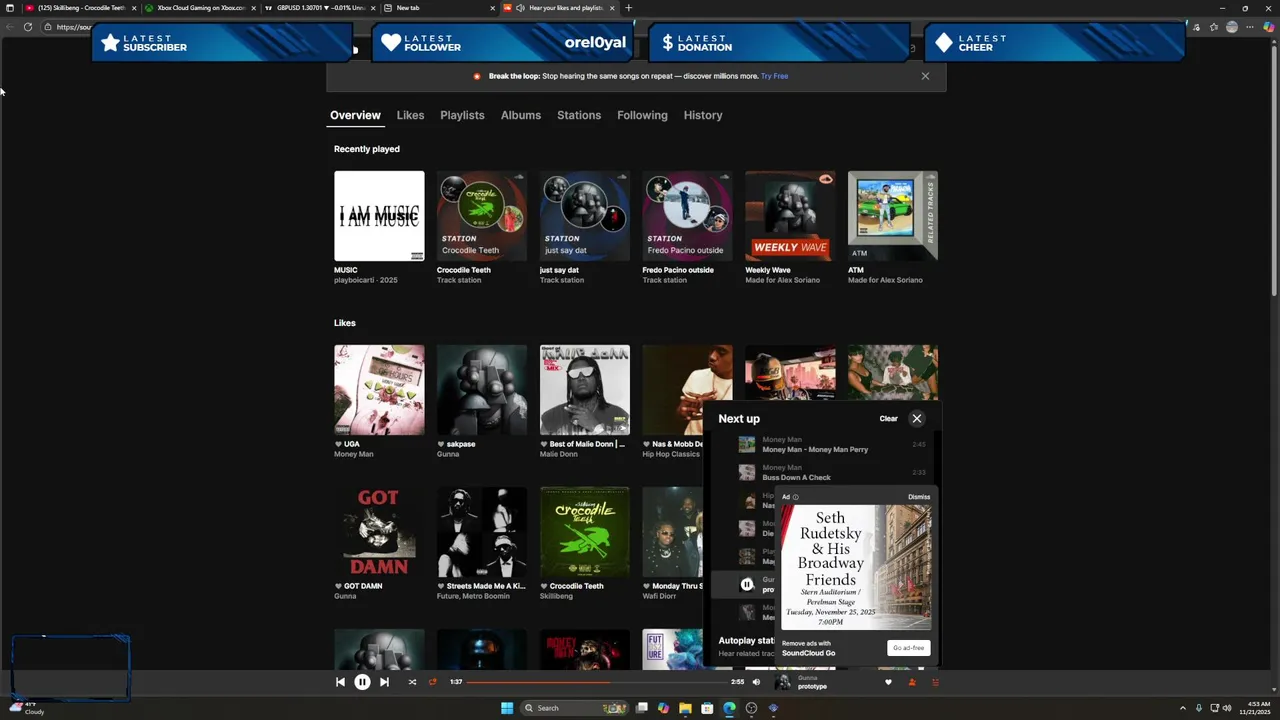Open the History tab
The image size is (1280, 720).
pyautogui.click(x=703, y=115)
